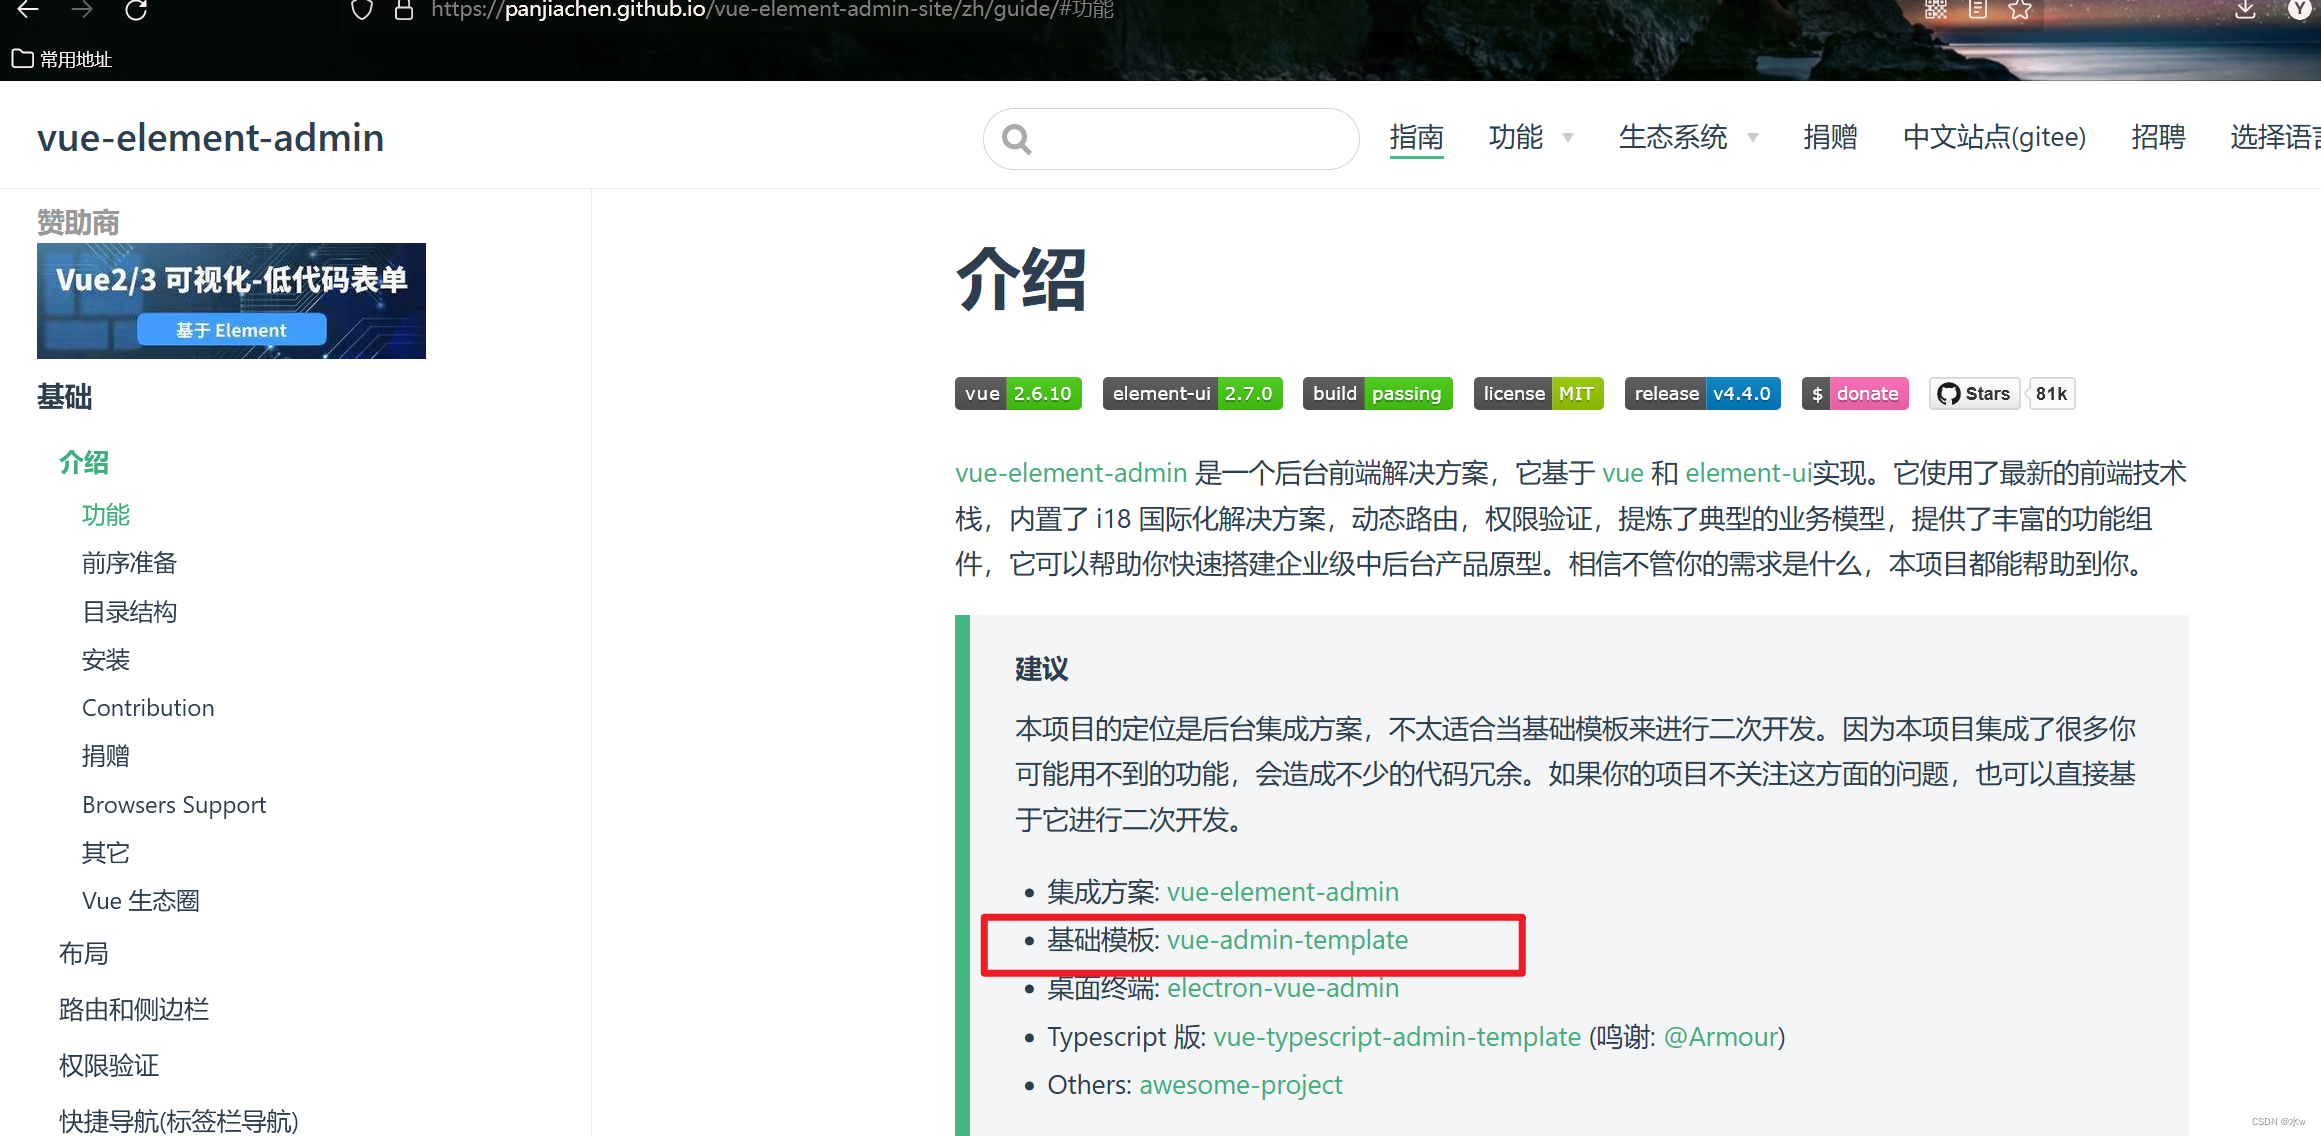The image size is (2321, 1136).
Task: Open element-ui link in intro paragraph
Action: point(1749,473)
